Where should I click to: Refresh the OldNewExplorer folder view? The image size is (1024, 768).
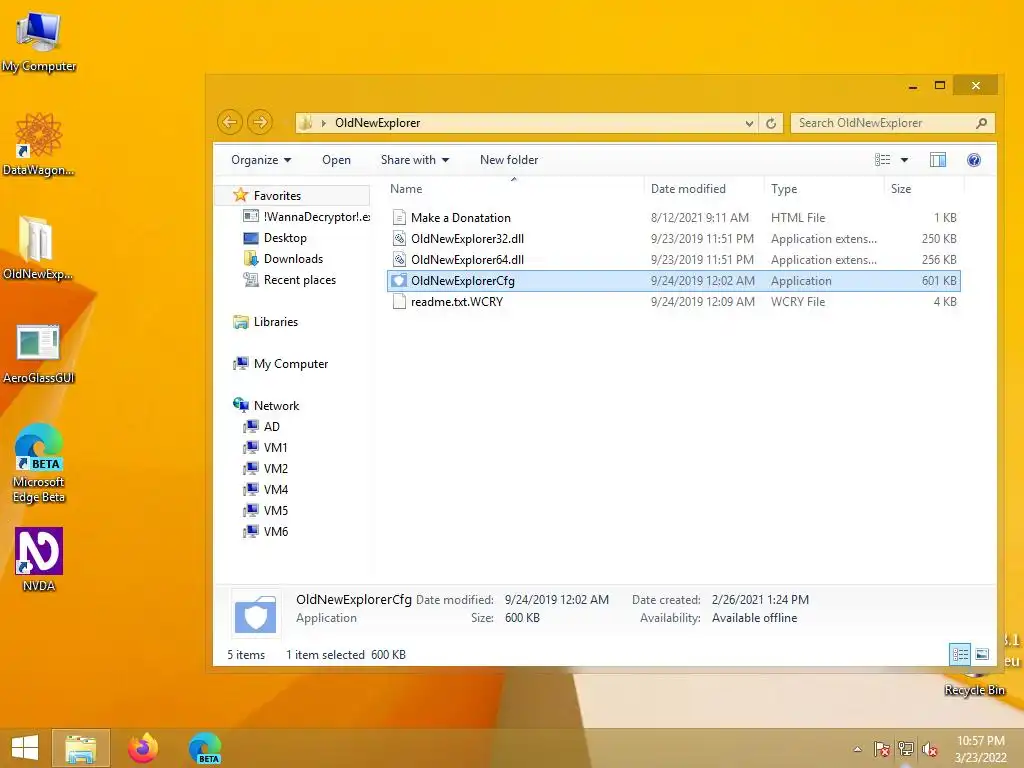click(771, 123)
